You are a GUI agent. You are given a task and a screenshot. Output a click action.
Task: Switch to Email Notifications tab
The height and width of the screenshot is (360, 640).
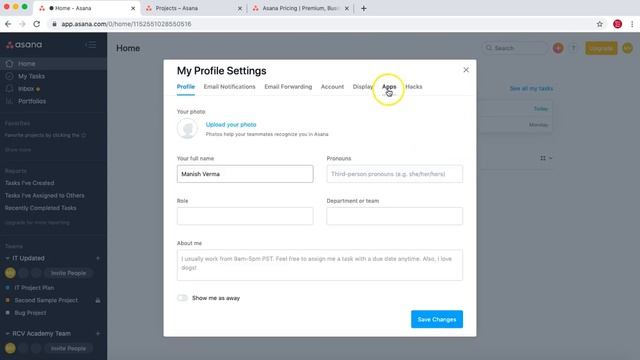coord(229,87)
